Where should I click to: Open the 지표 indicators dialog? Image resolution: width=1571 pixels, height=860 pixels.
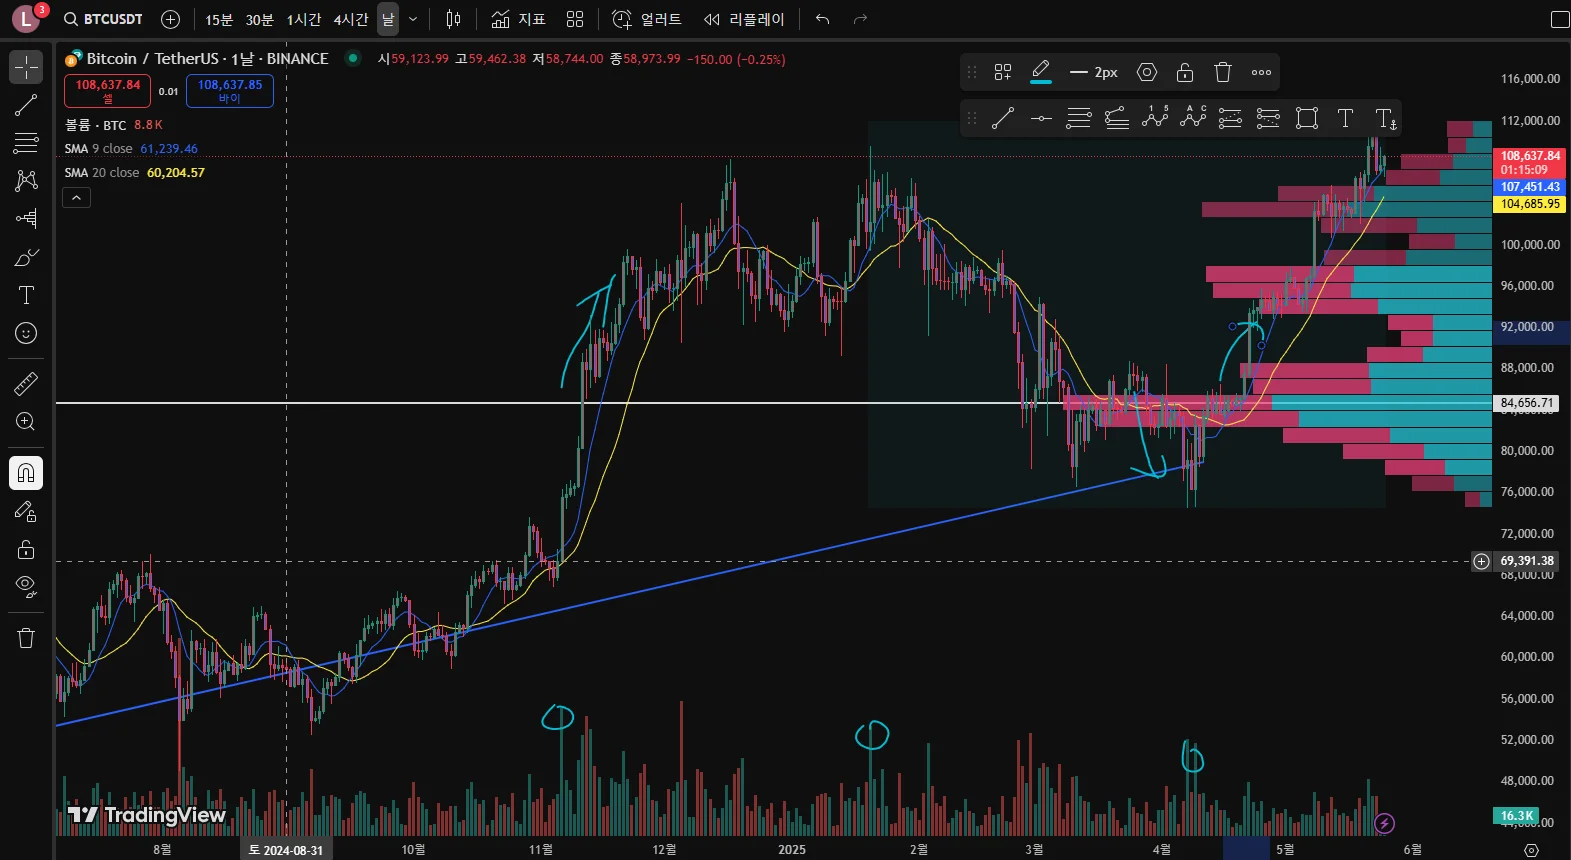[518, 19]
